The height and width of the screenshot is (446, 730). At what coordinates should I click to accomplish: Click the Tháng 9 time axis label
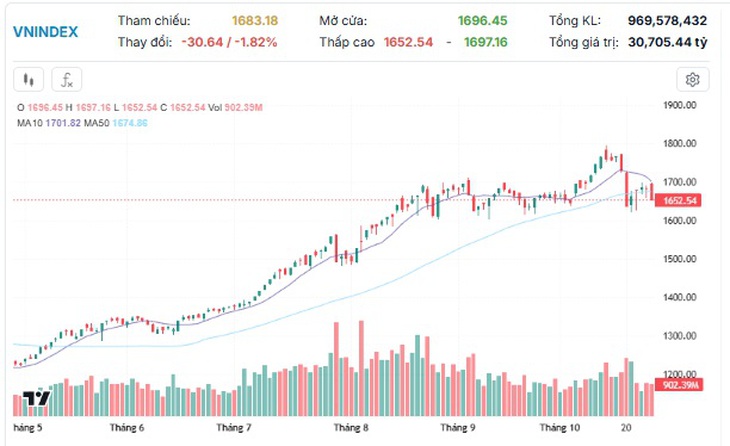pos(458,427)
